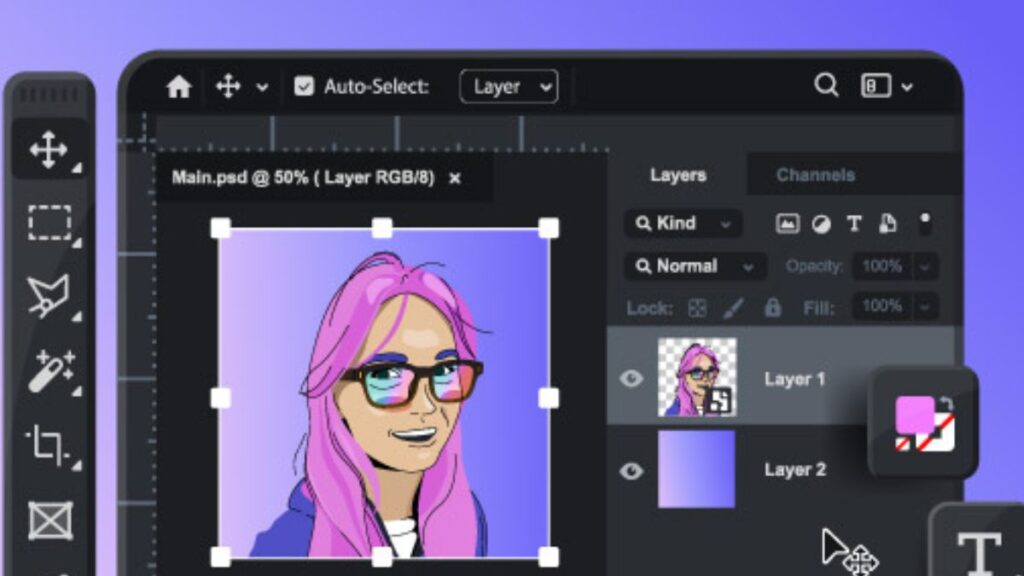Screen dimensions: 1024x576
Task: Click the toolbar grip handle at top
Action: tap(48, 95)
